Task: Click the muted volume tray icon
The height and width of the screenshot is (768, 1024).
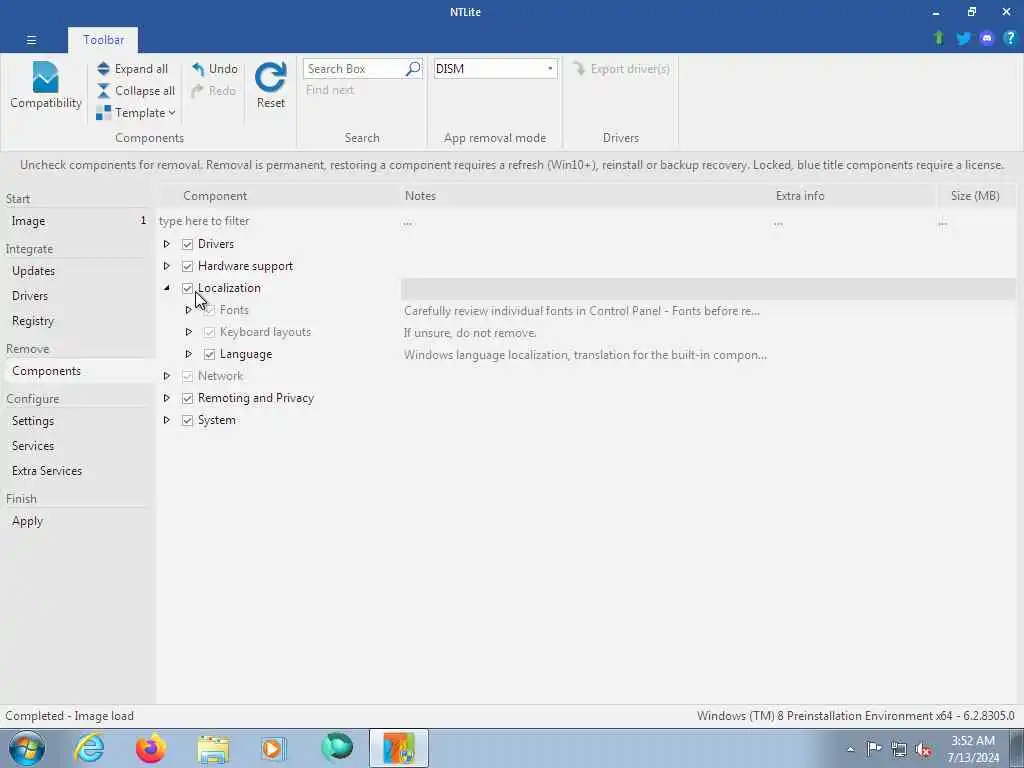Action: (923, 749)
